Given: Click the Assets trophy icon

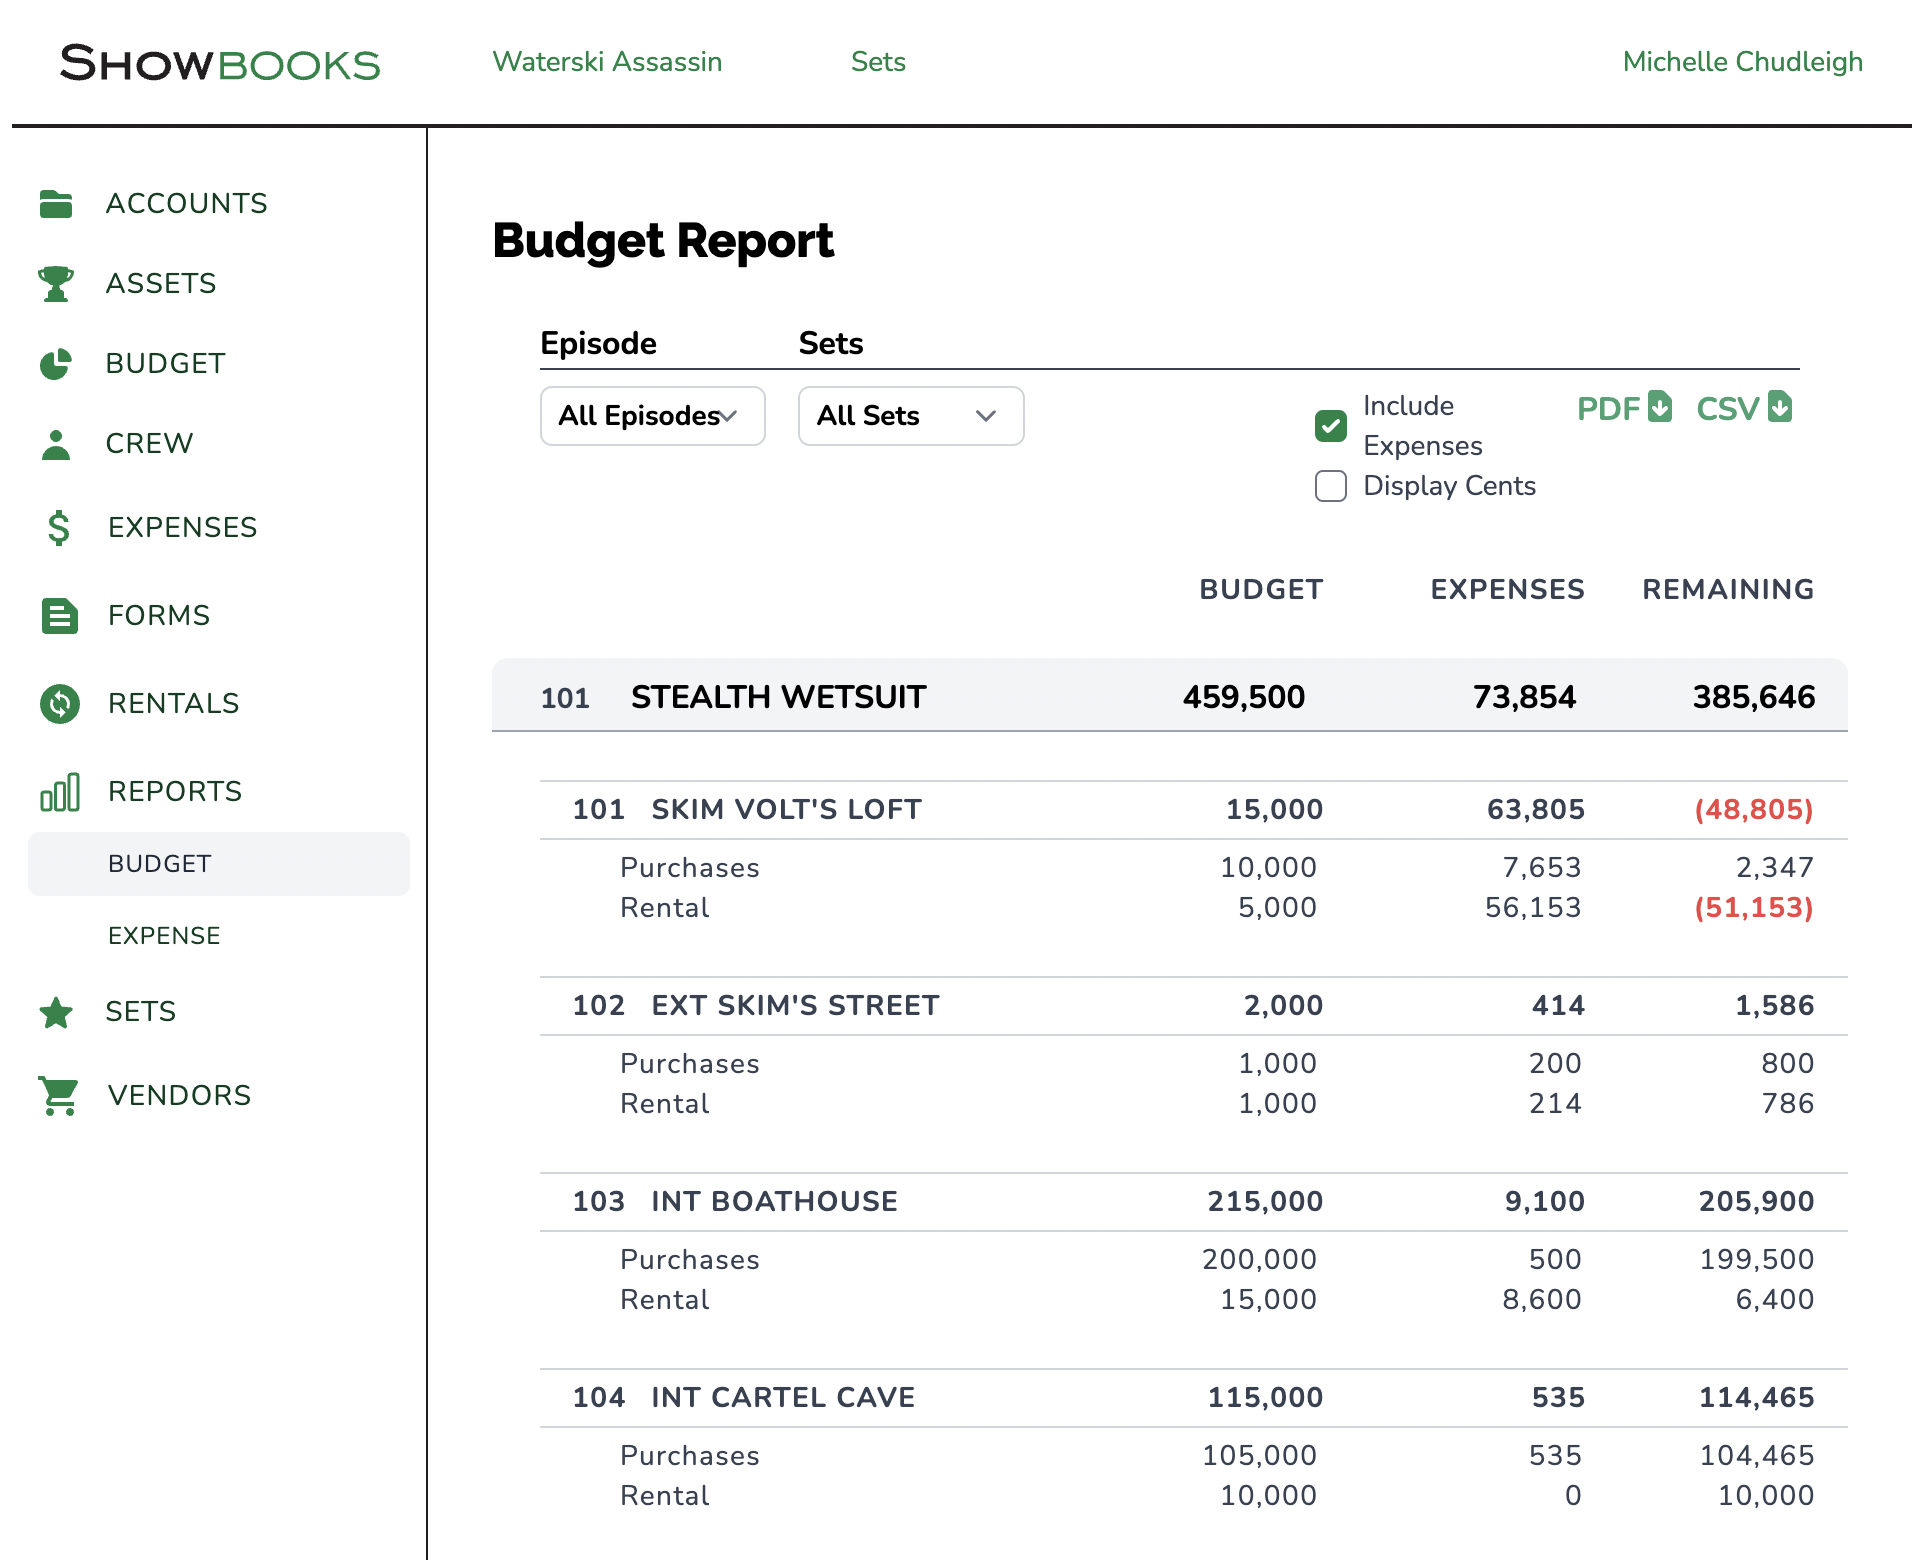Looking at the screenshot, I should [56, 283].
